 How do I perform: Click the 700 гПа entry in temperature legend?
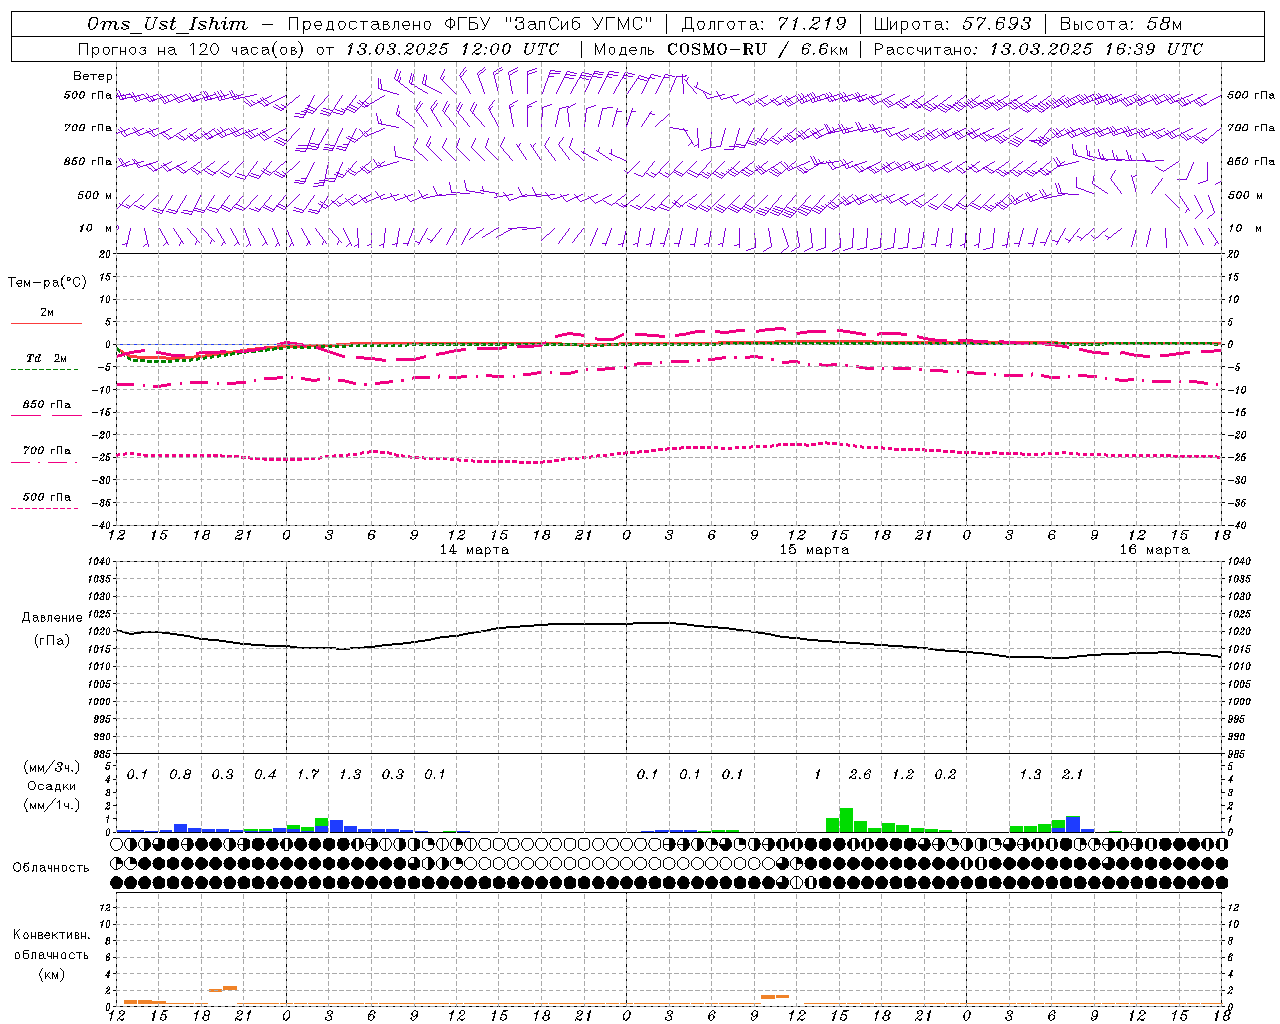click(x=46, y=451)
